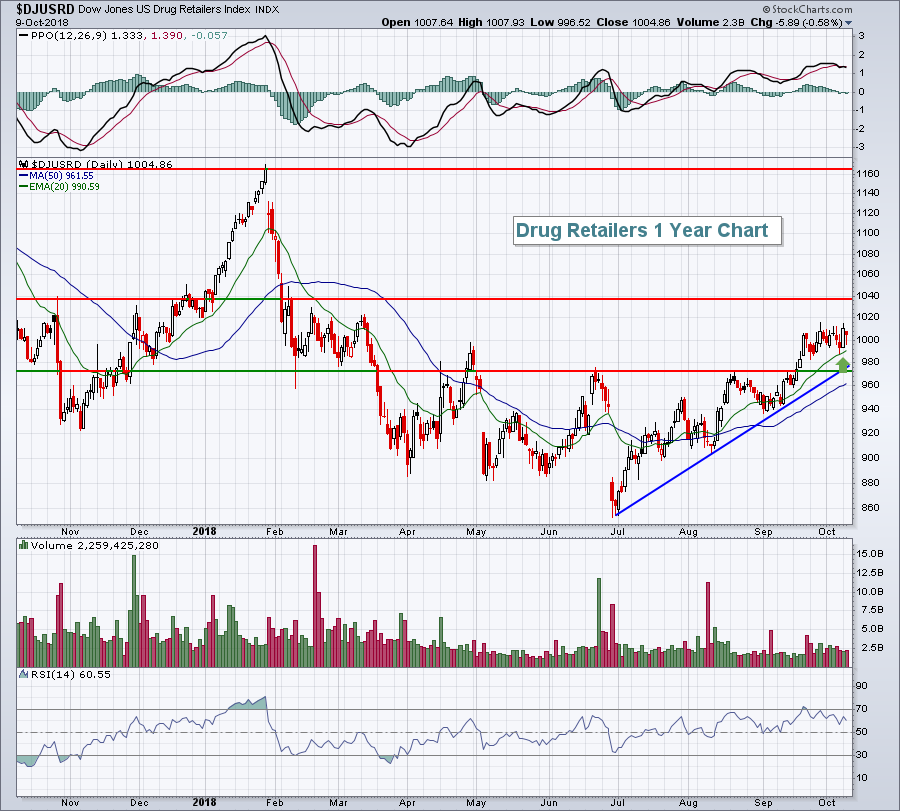Click the 1040 price axis label
The height and width of the screenshot is (811, 900).
tap(868, 296)
